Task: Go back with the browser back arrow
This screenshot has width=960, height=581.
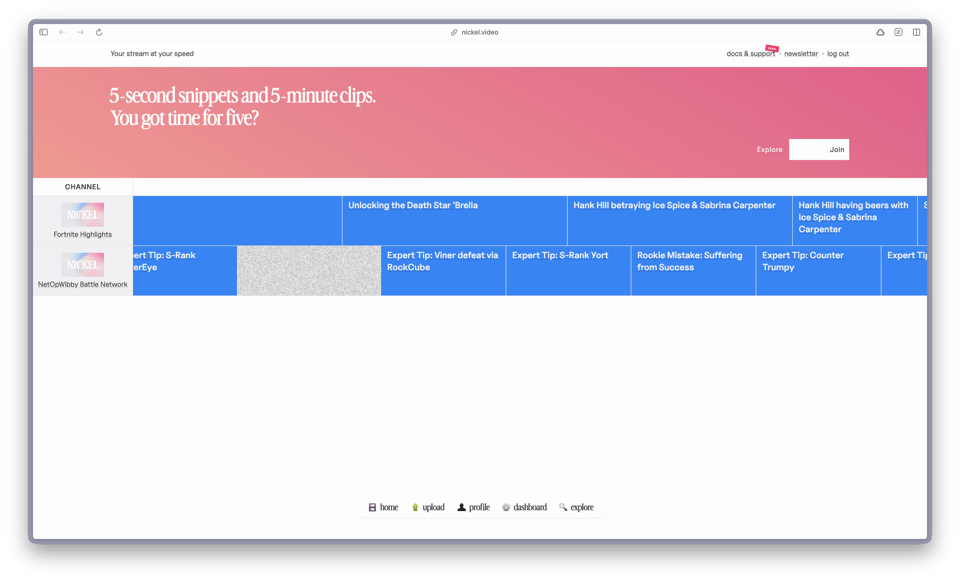Action: pos(62,32)
